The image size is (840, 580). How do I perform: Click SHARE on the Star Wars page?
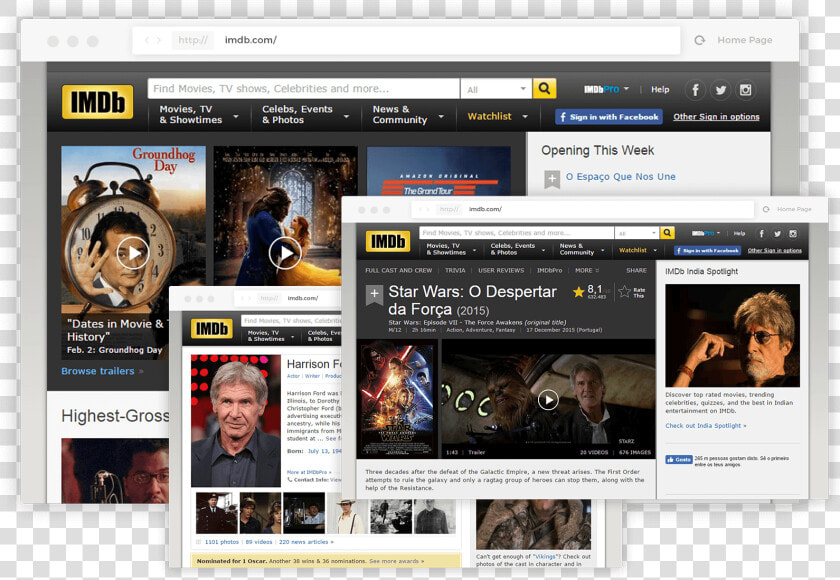coord(636,270)
